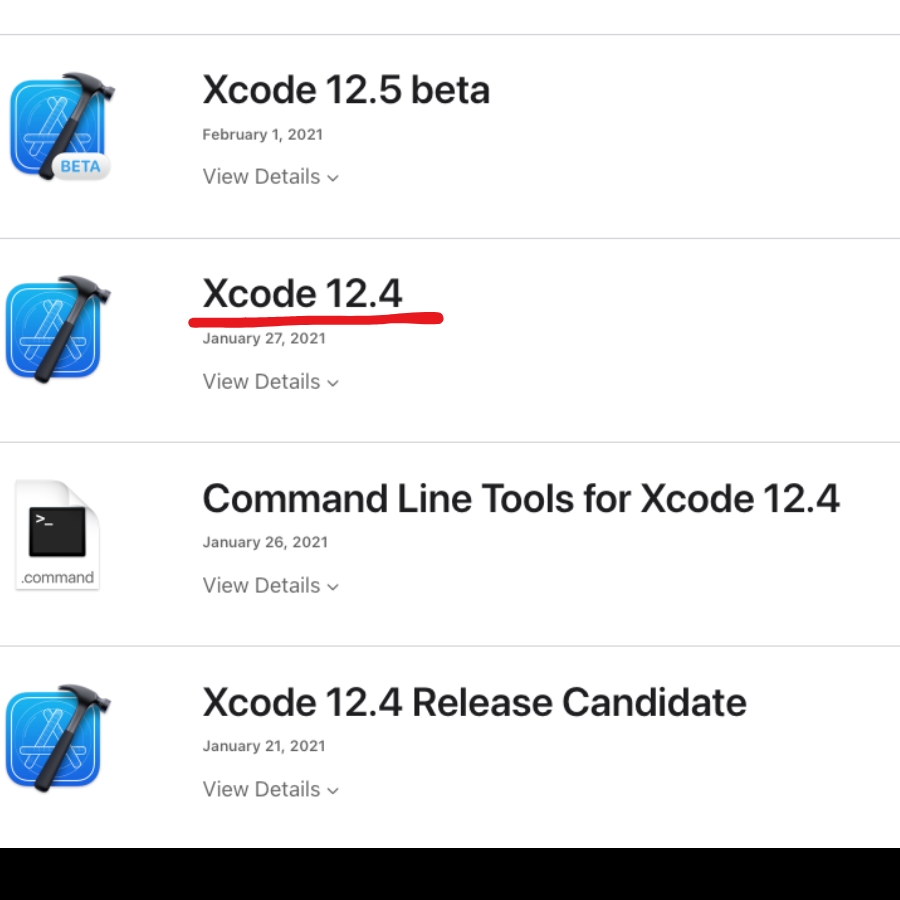The height and width of the screenshot is (900, 900).
Task: Open Command Line Tools for Xcode 12.4
Action: [x=521, y=498]
